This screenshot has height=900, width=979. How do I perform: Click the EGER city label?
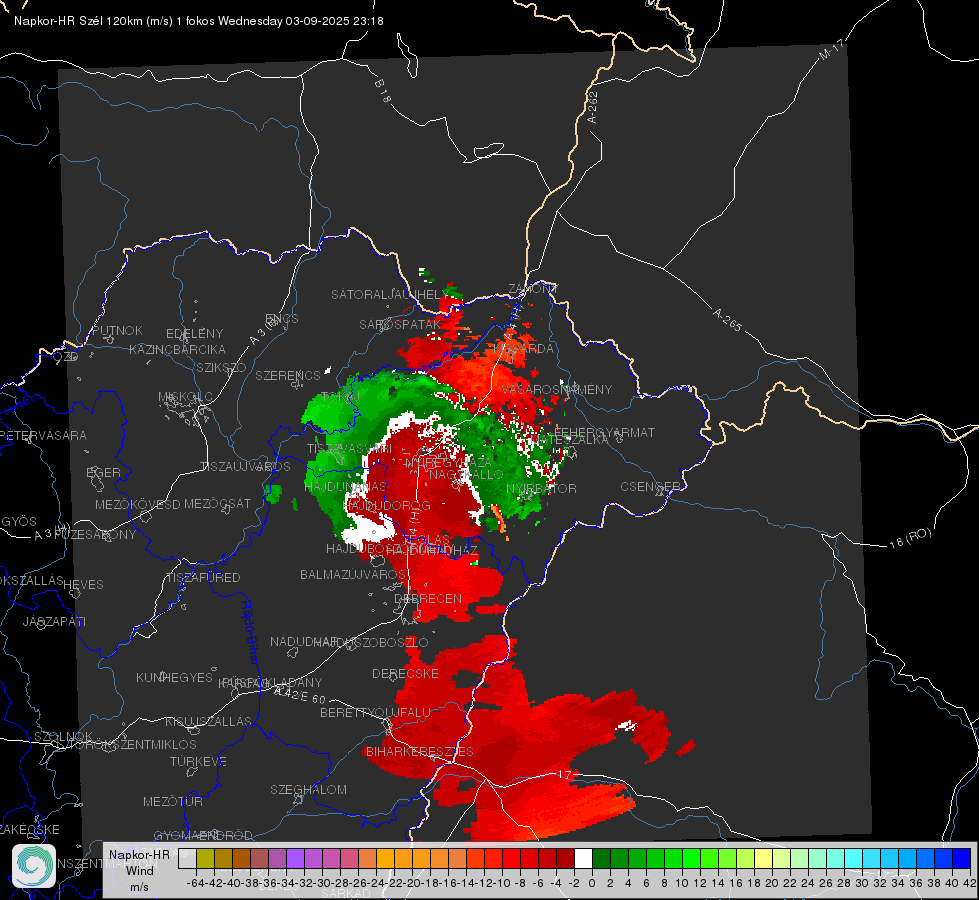pos(103,472)
